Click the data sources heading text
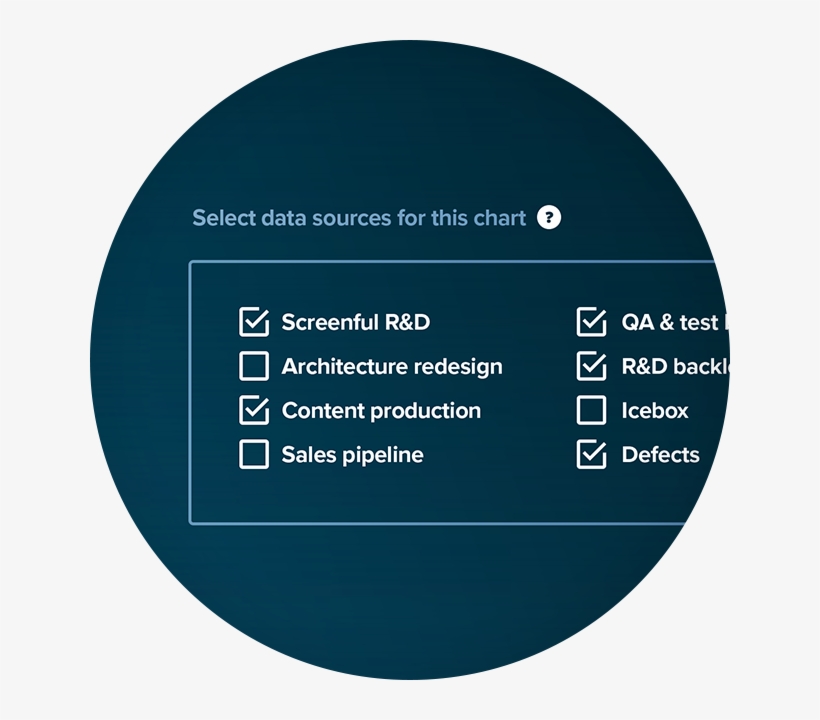Screen dimensions: 820x720 point(360,217)
